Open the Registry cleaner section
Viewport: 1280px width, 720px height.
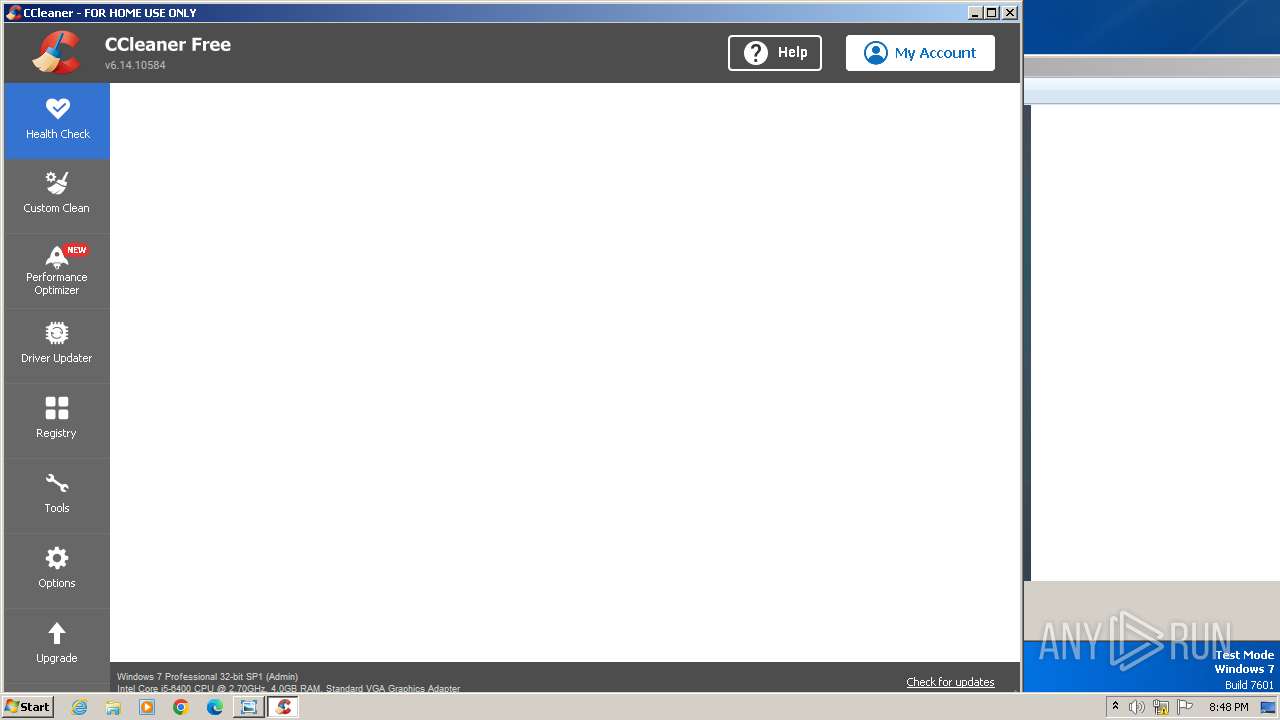click(57, 421)
